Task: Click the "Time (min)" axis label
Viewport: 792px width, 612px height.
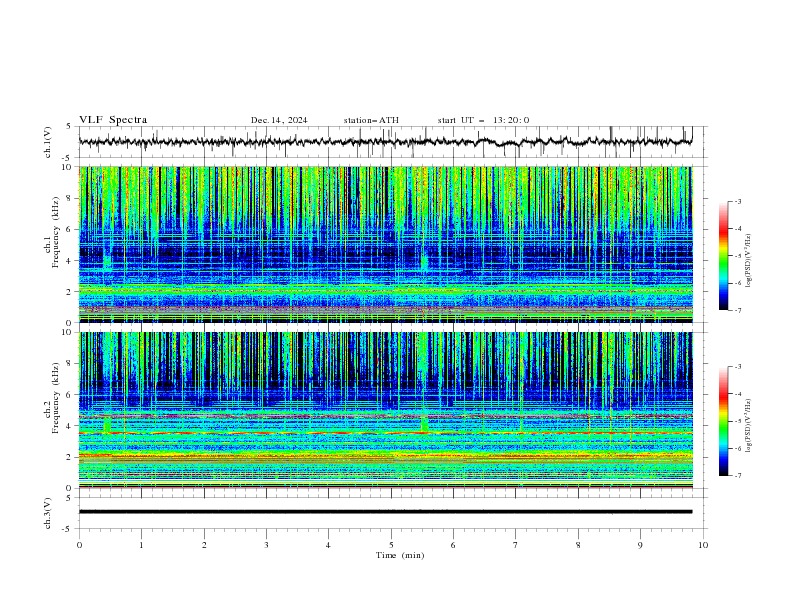Action: tap(400, 555)
